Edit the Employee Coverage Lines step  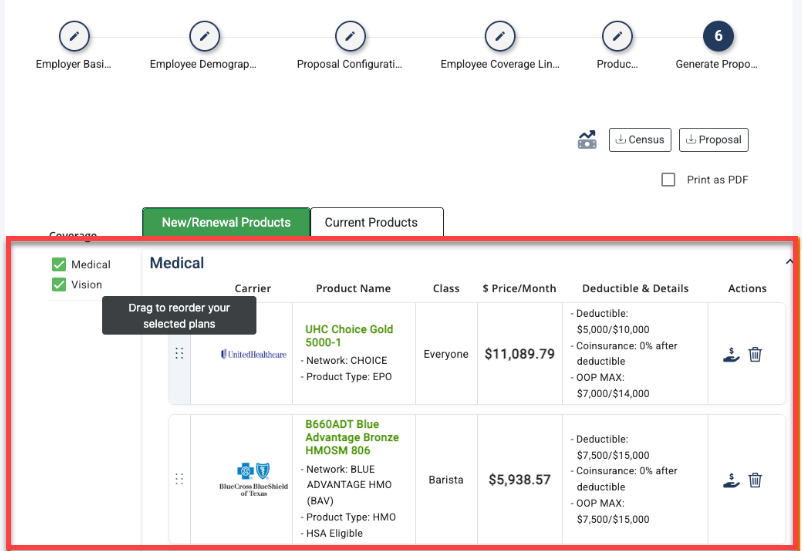pos(500,36)
